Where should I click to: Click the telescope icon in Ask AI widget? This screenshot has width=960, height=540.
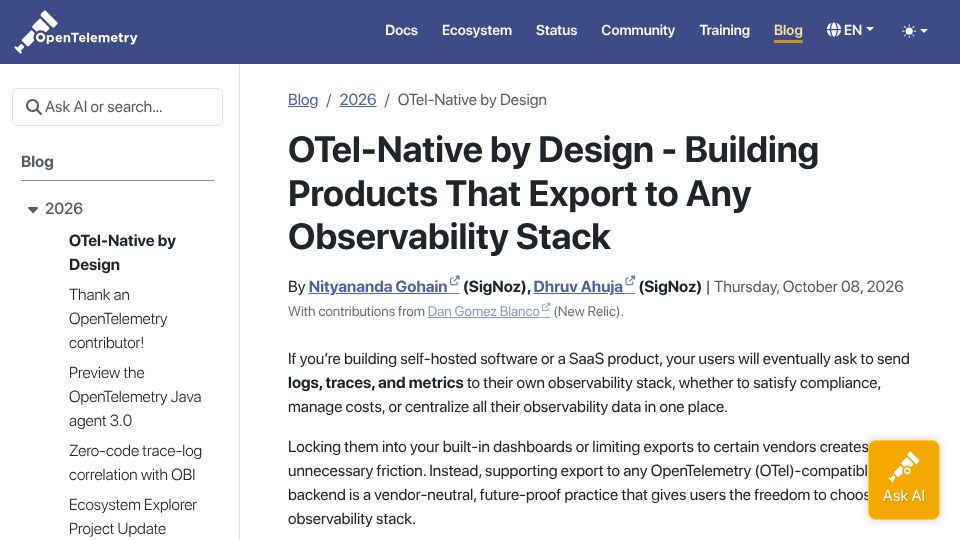[904, 467]
